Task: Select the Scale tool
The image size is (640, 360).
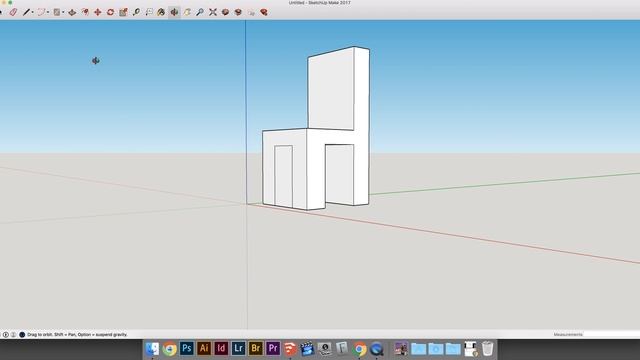Action: tap(123, 12)
